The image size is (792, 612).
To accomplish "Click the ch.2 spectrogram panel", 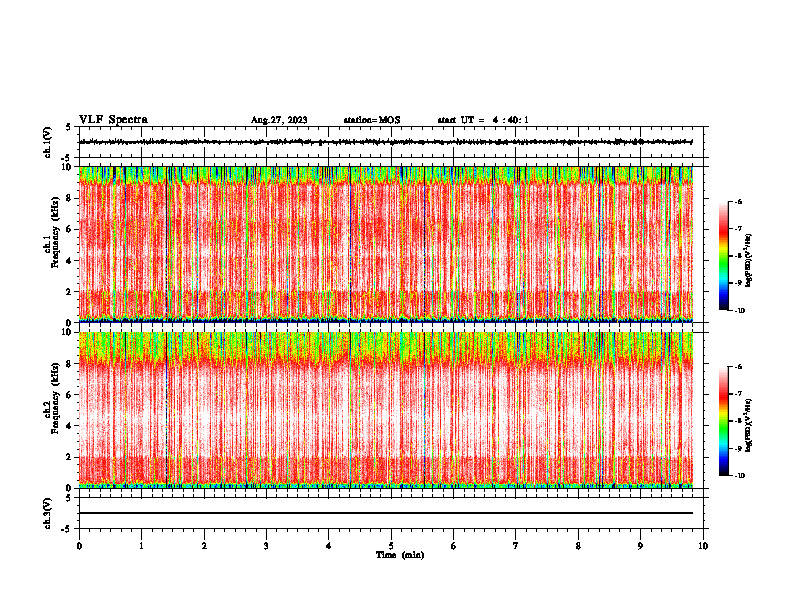I will click(385, 410).
